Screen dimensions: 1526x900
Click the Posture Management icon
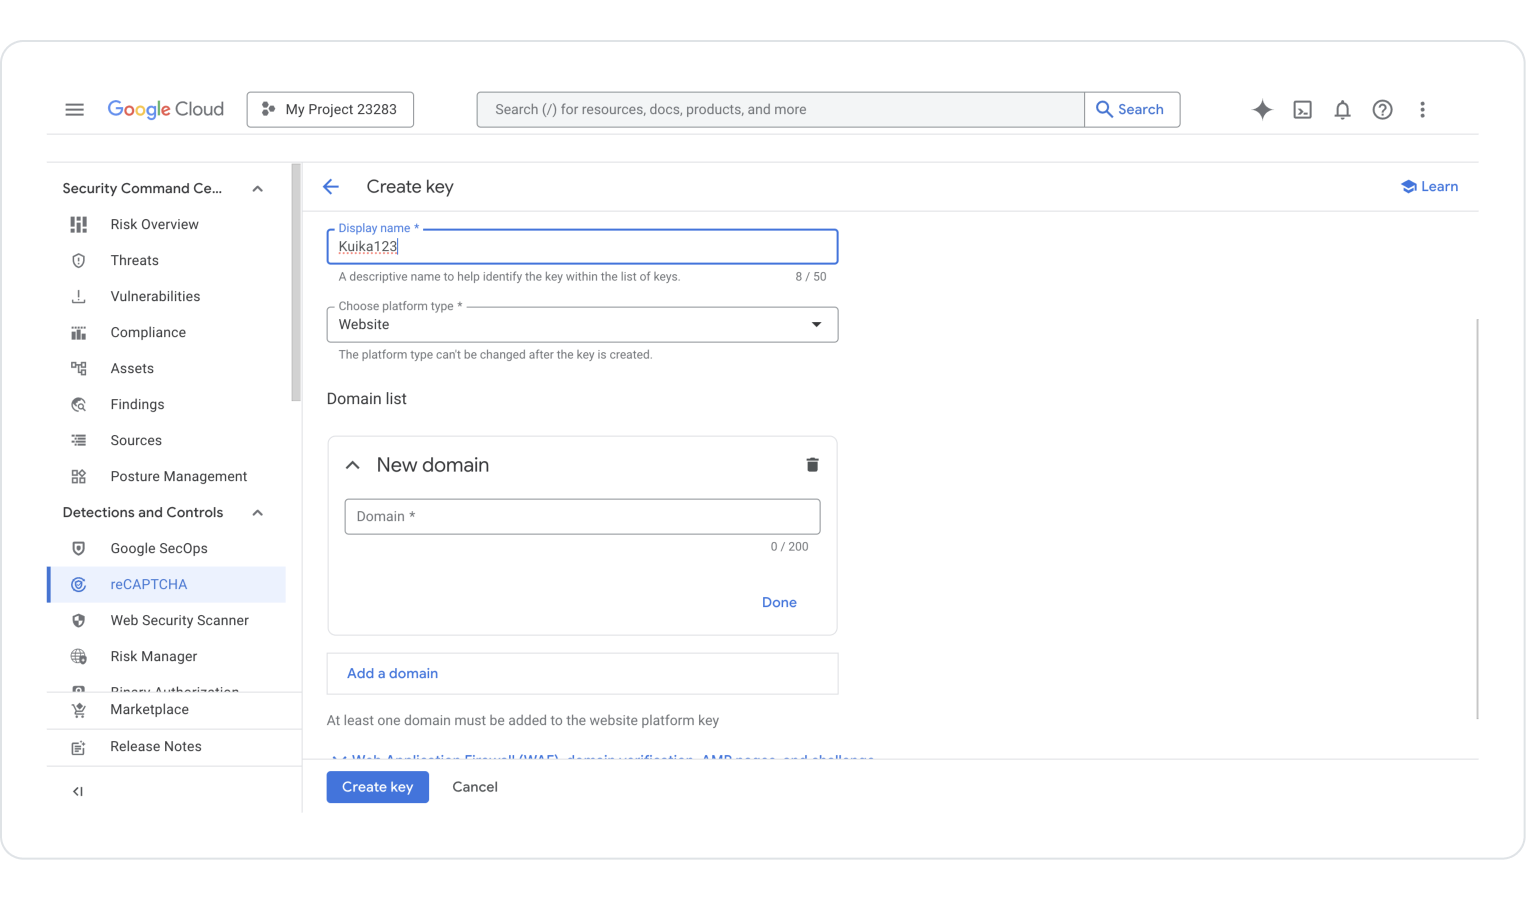[x=79, y=477]
